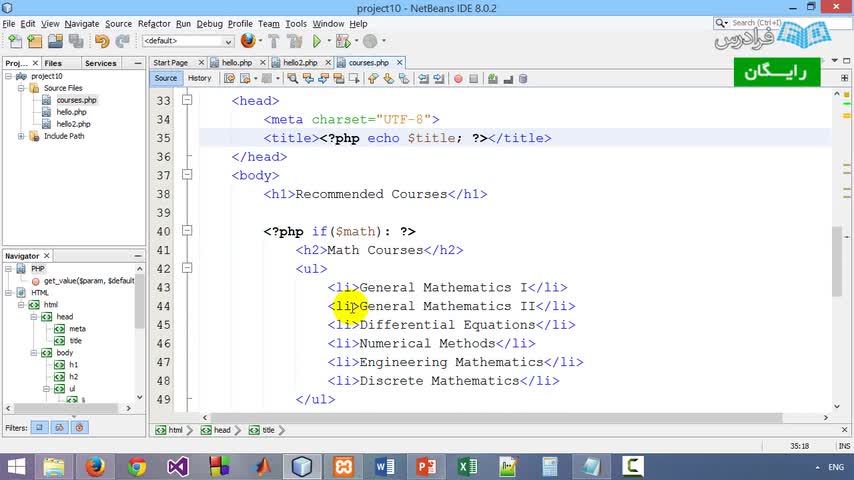The image size is (854, 480).
Task: Collapse the code fold at line 40
Action: [x=187, y=230]
